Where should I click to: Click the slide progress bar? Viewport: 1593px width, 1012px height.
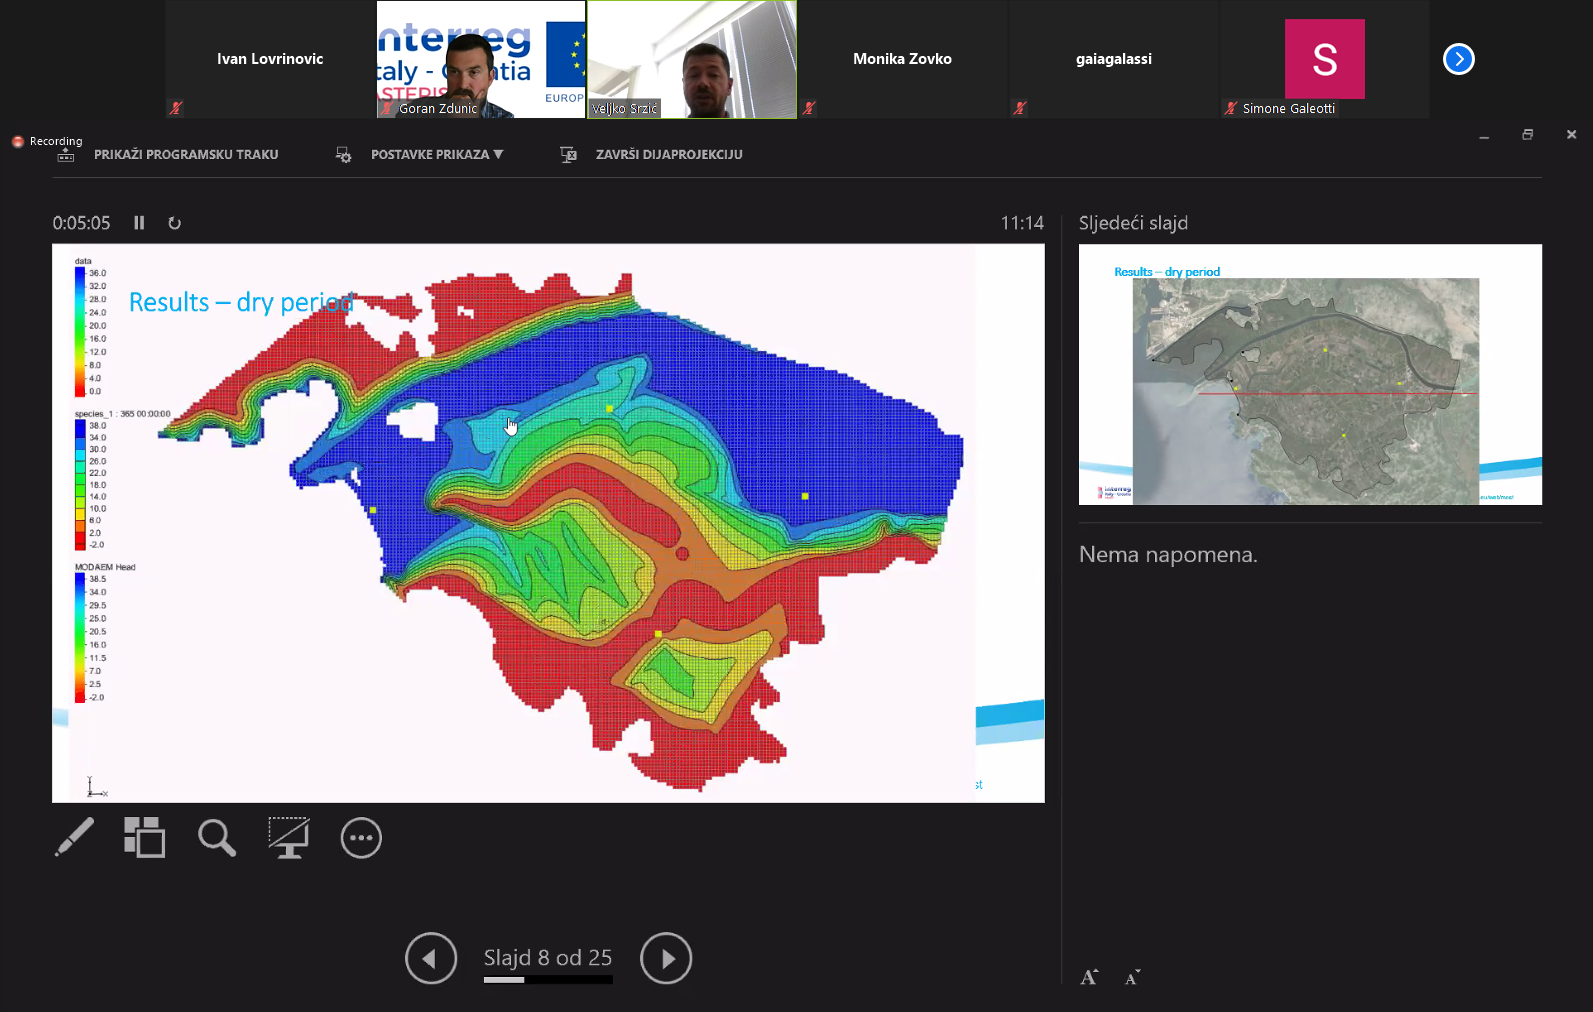coord(548,980)
